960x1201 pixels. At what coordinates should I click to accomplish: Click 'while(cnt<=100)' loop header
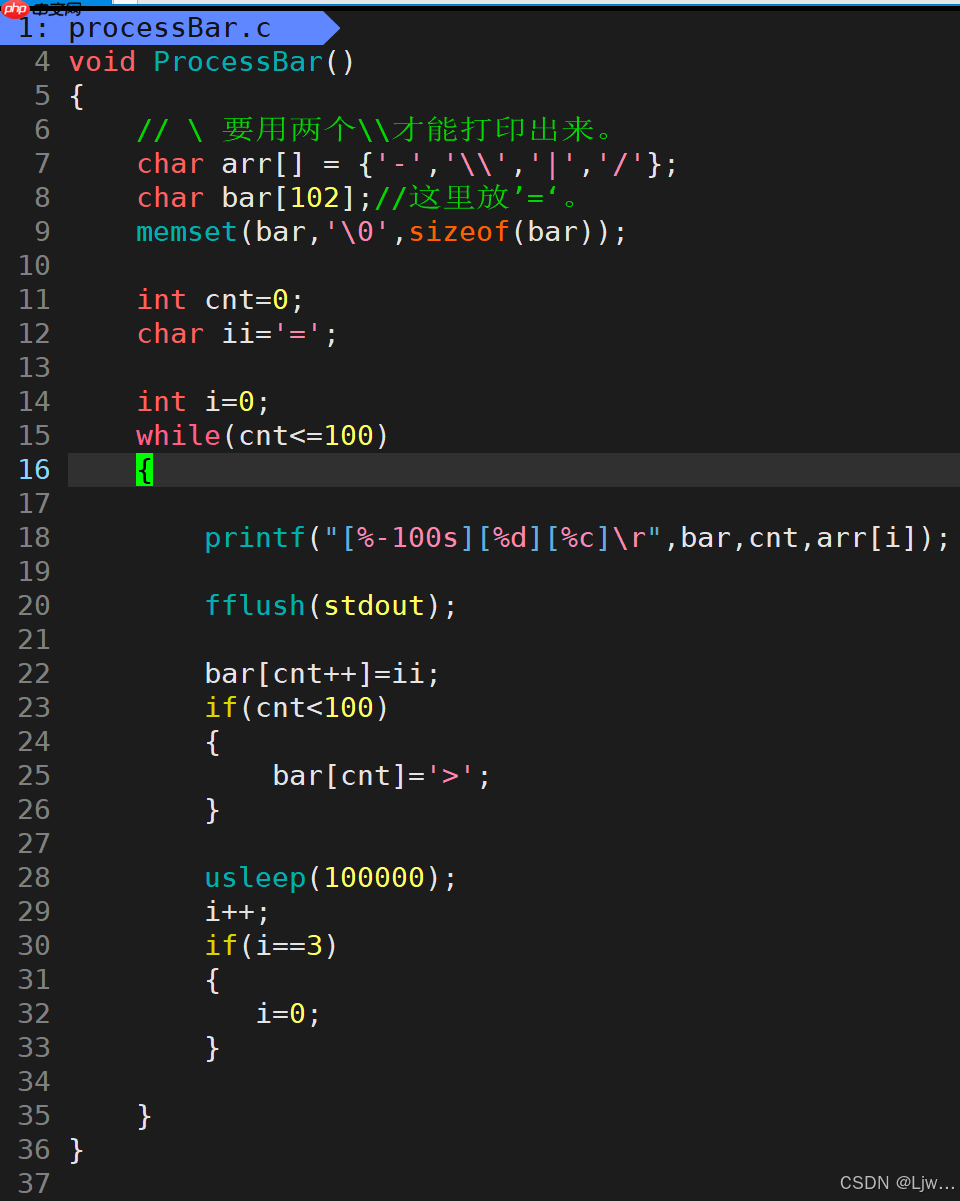click(263, 436)
